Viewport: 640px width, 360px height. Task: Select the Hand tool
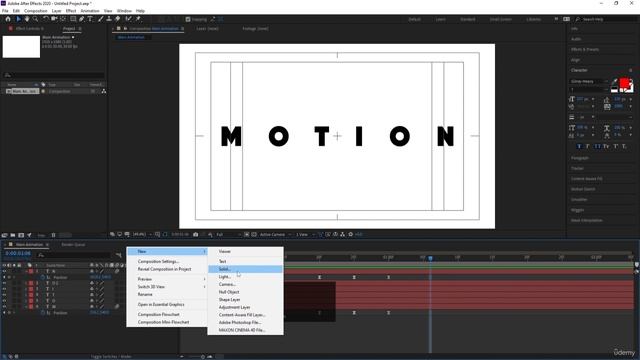coord(27,19)
